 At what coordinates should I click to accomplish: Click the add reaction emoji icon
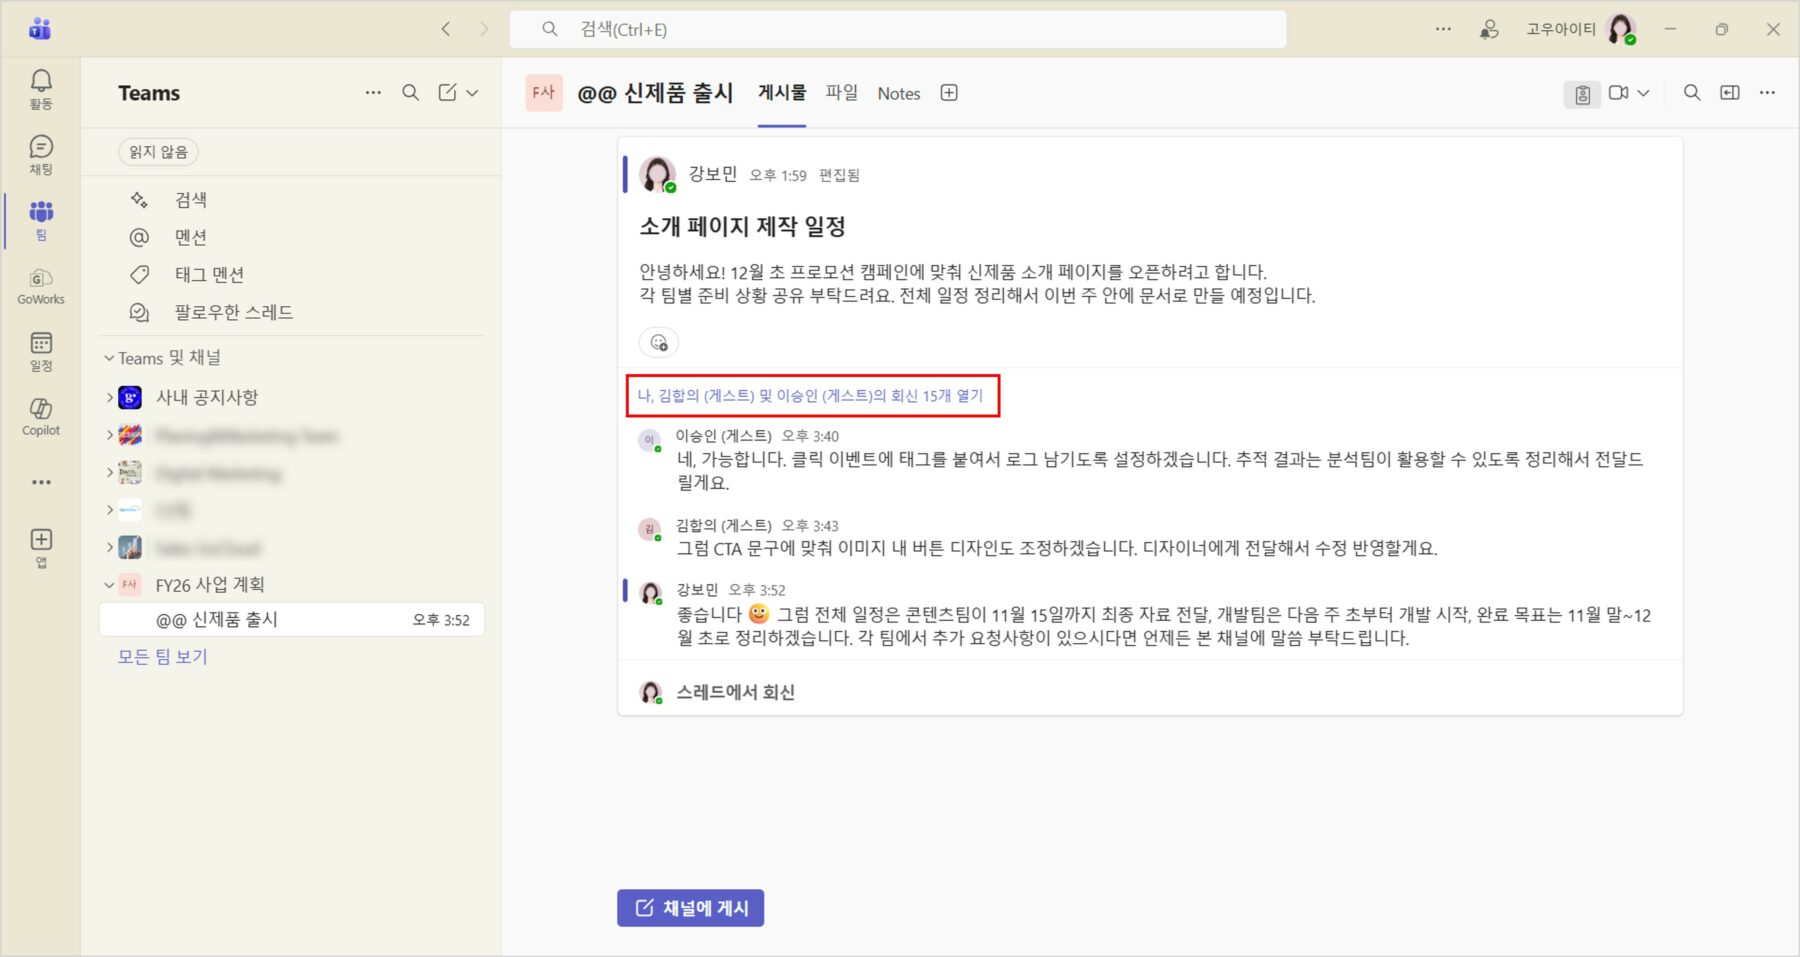[659, 343]
